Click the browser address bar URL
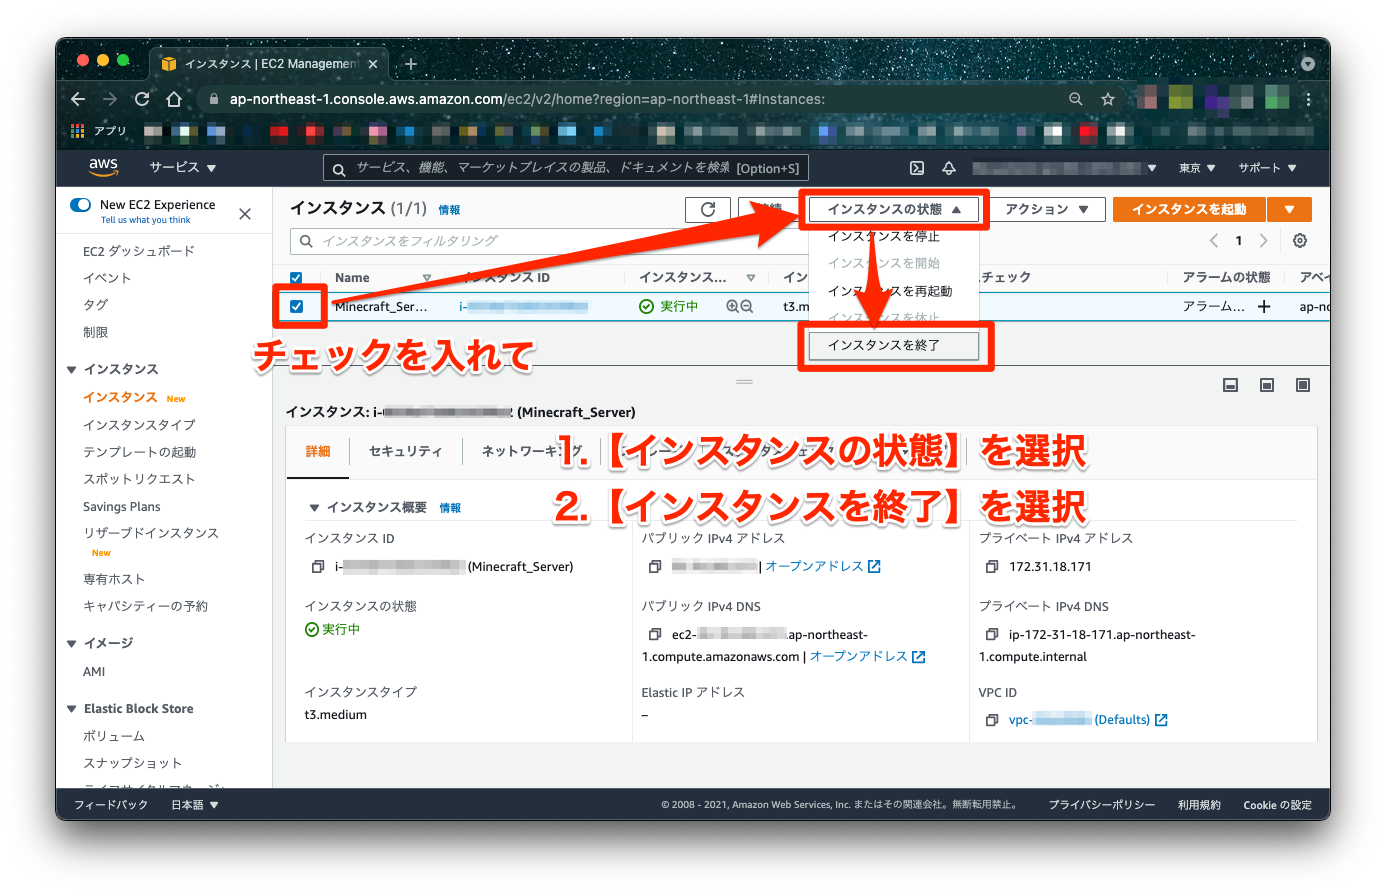The image size is (1386, 894). pos(527,99)
